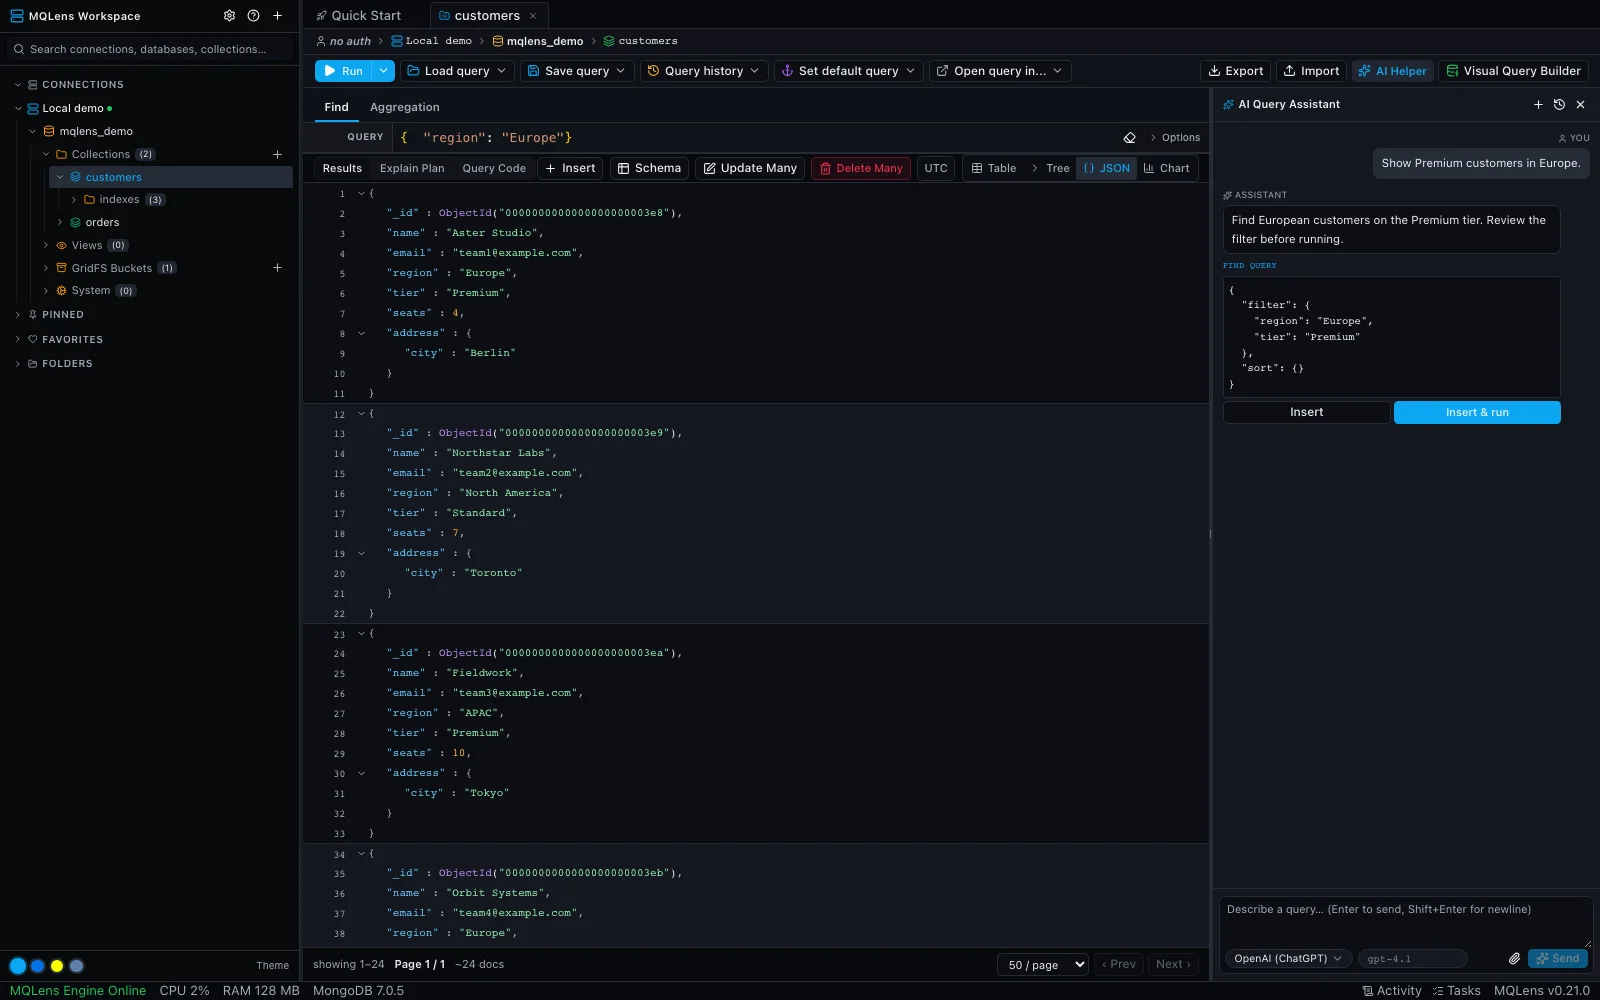Choose the OpenAI (ChatGPT) provider dropdown
The width and height of the screenshot is (1600, 1000).
[x=1288, y=958]
